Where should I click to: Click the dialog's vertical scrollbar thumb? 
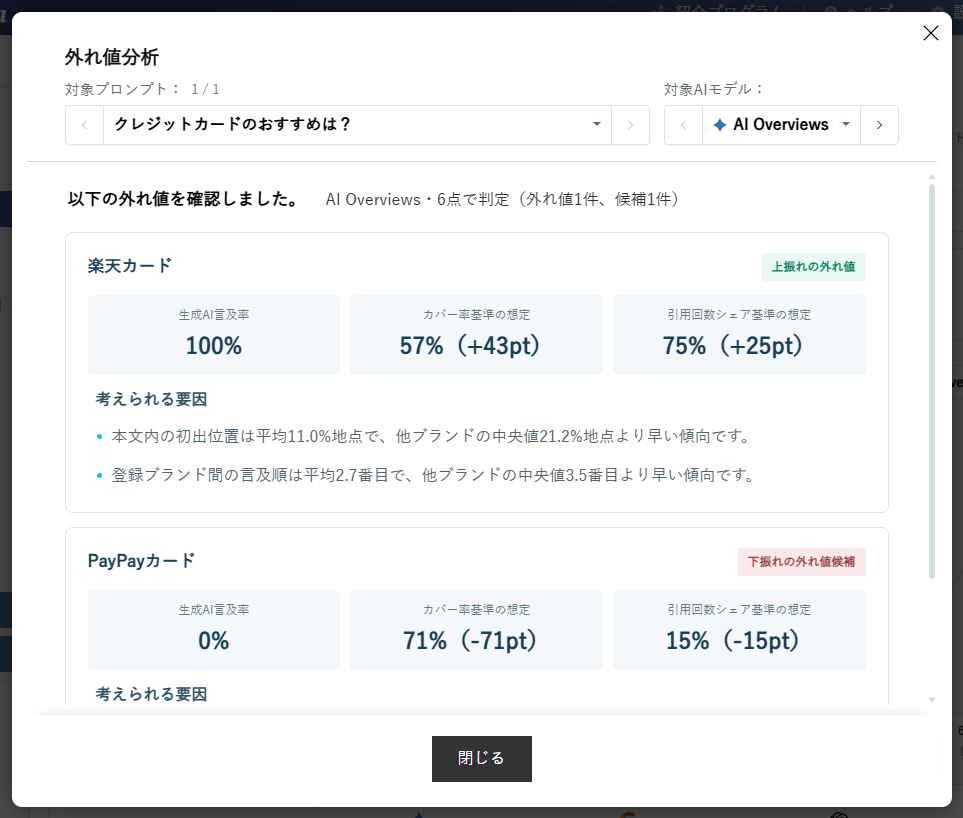932,381
